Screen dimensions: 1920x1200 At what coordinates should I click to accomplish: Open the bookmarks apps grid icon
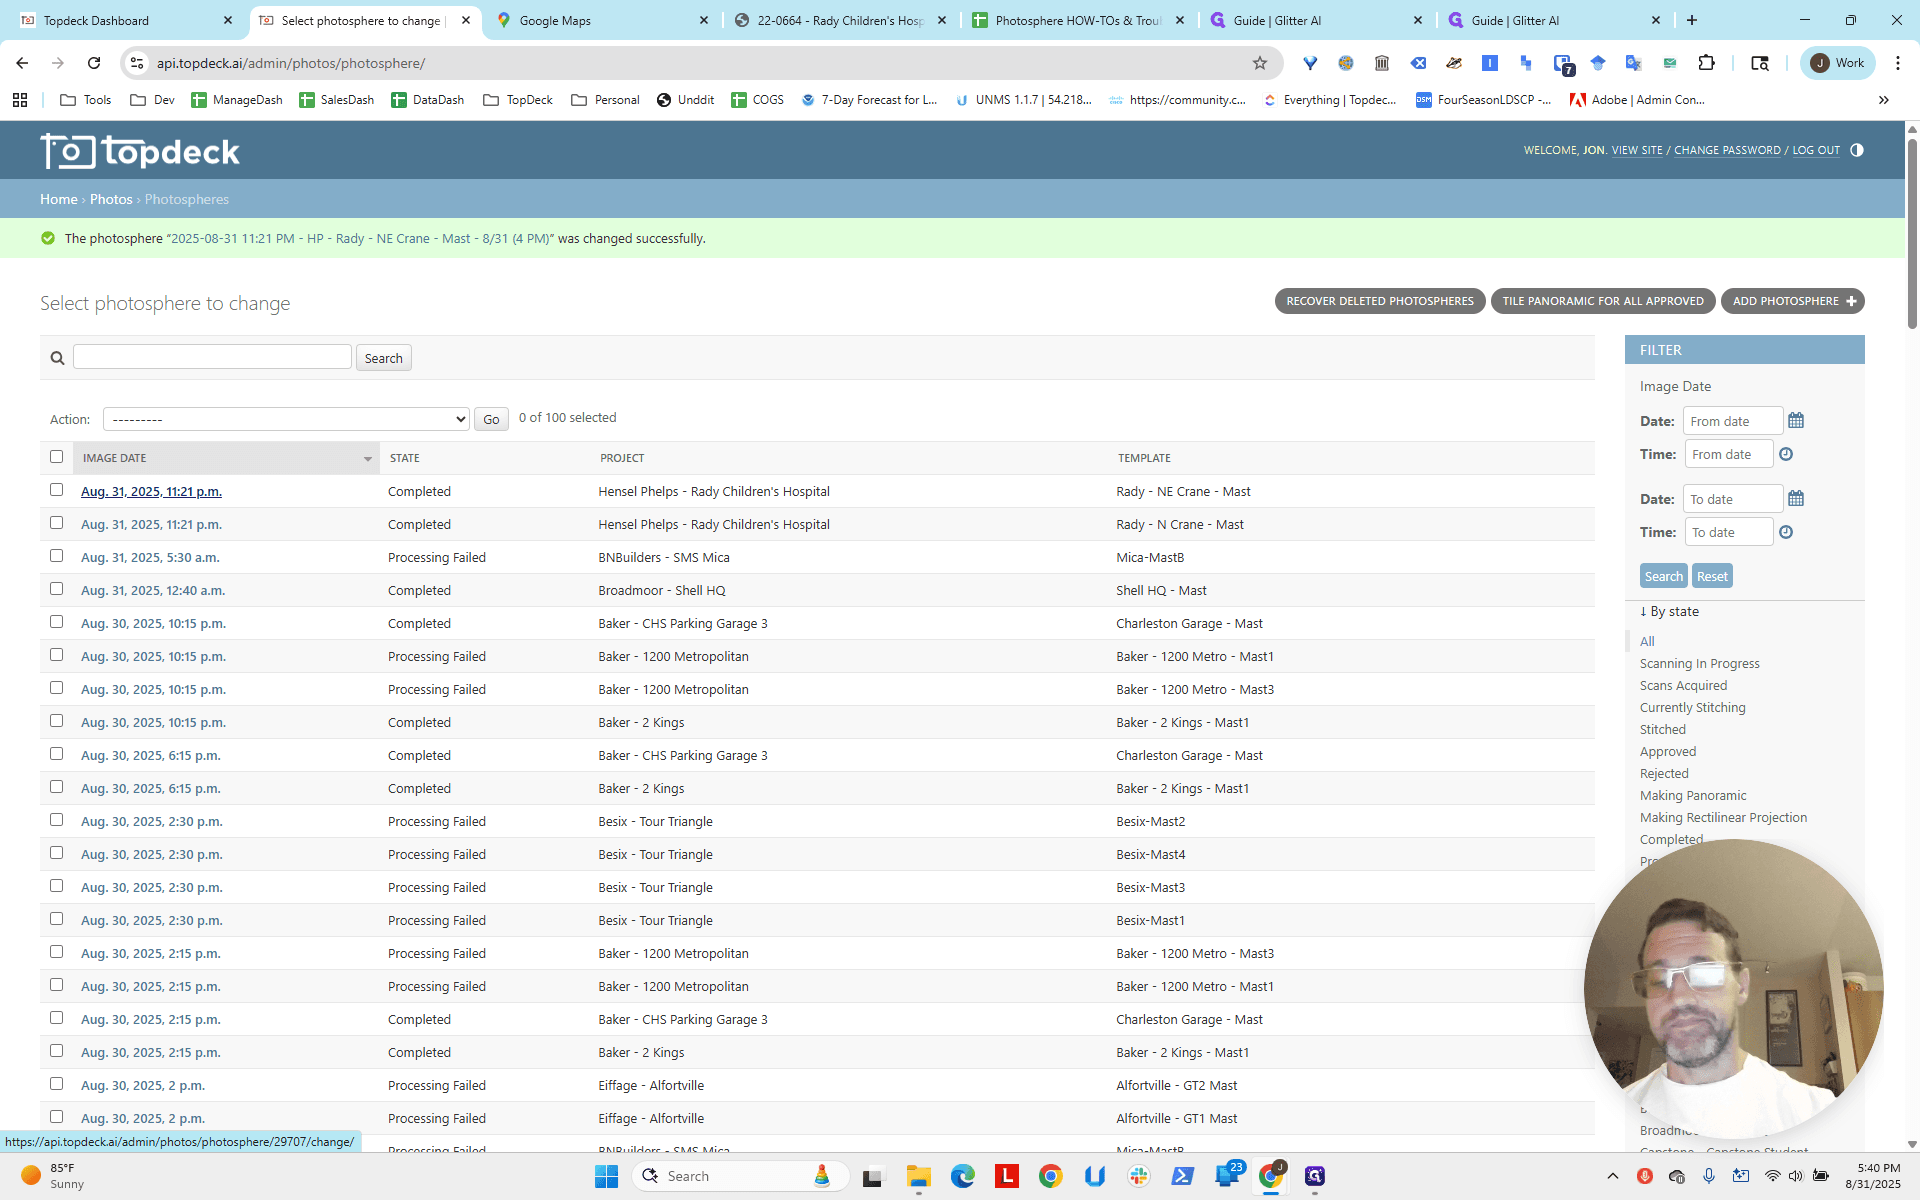pos(20,100)
